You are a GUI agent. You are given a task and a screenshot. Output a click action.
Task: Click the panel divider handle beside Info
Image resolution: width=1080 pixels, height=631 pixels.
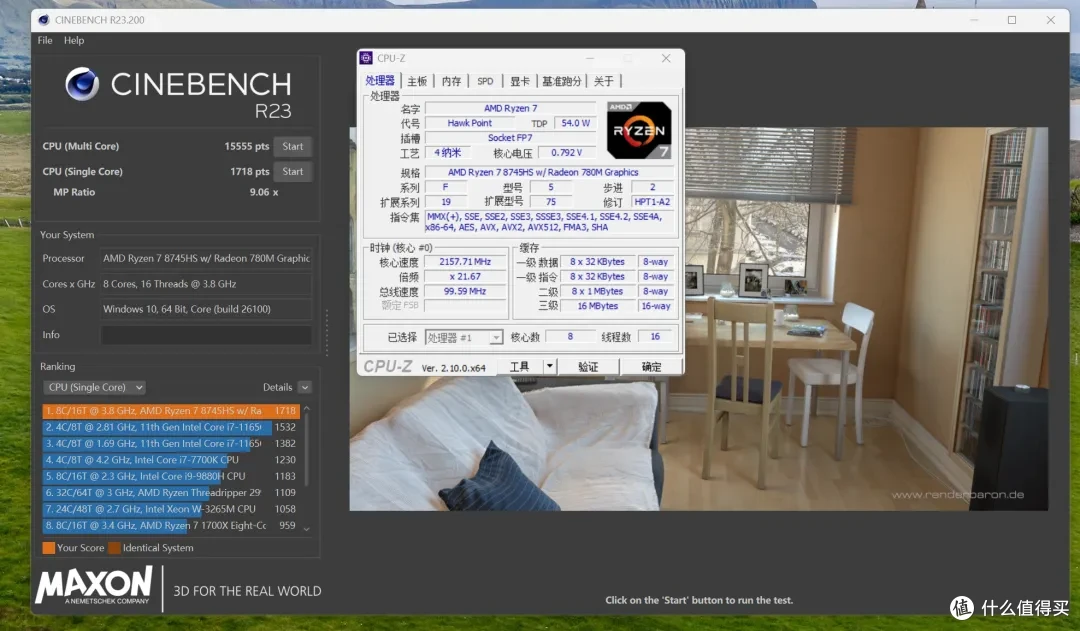[326, 333]
